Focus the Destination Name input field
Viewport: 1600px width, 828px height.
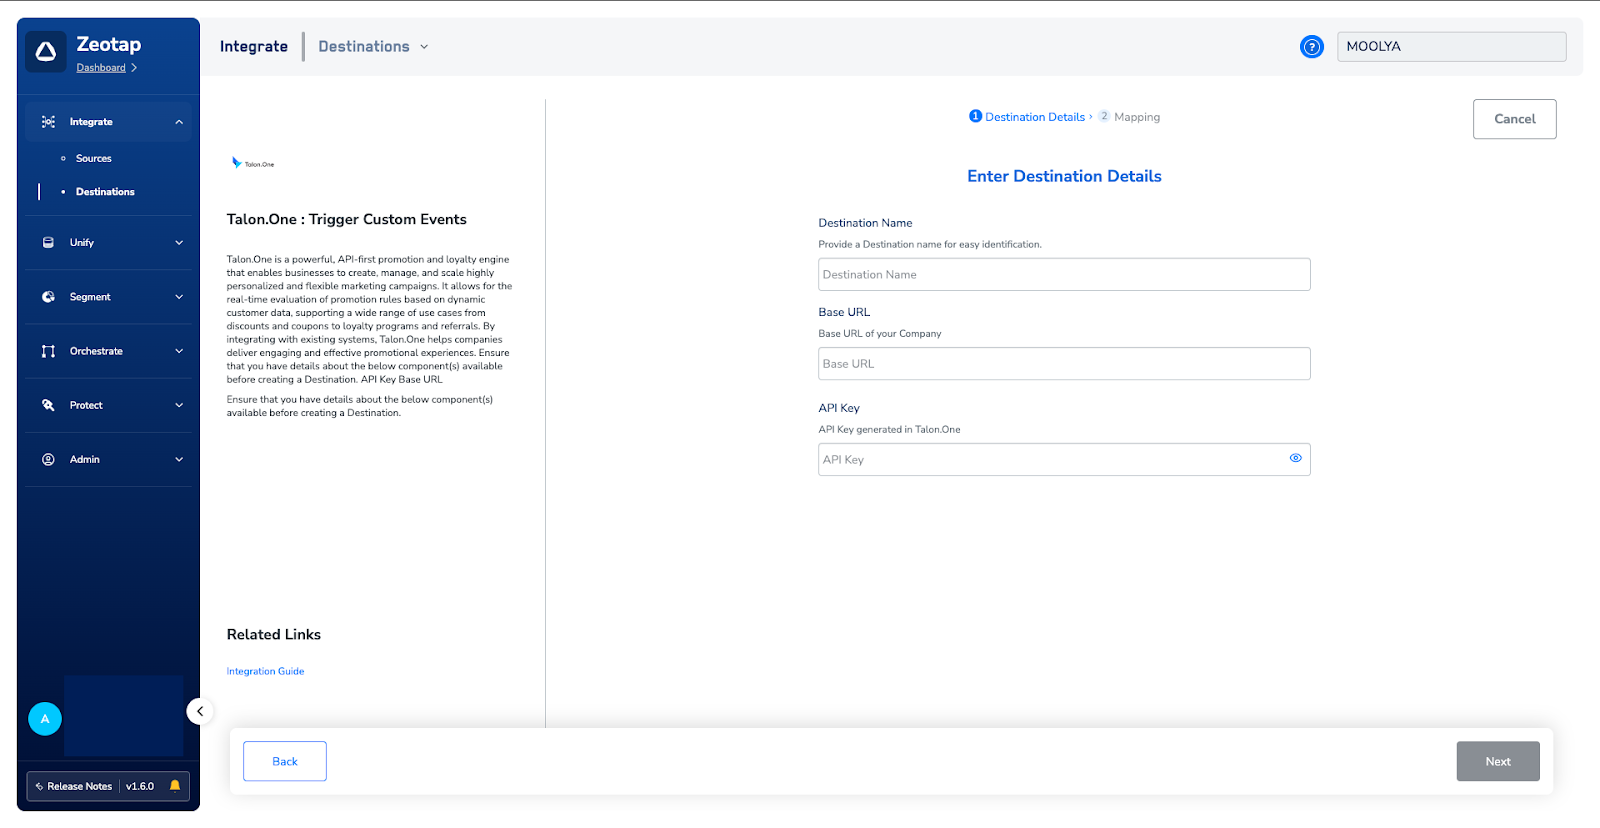tap(1064, 275)
